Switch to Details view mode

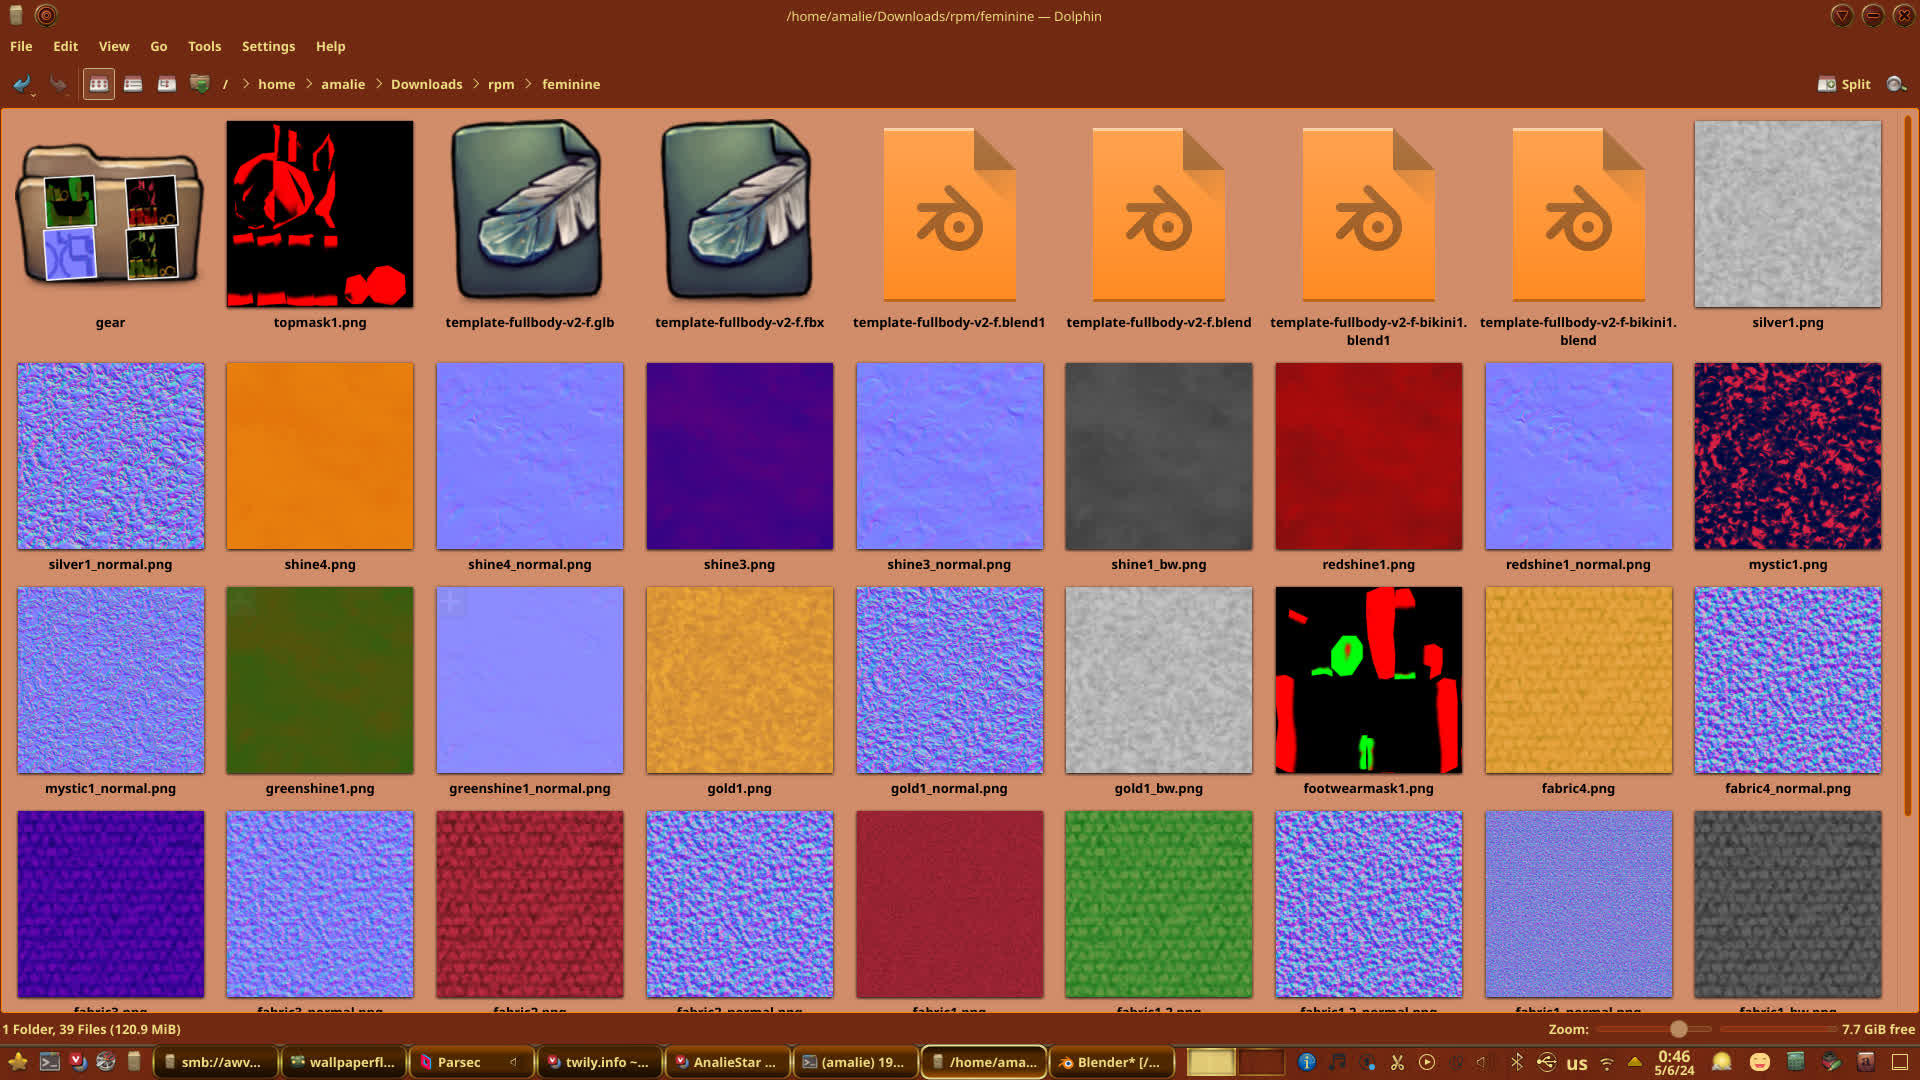[167, 84]
